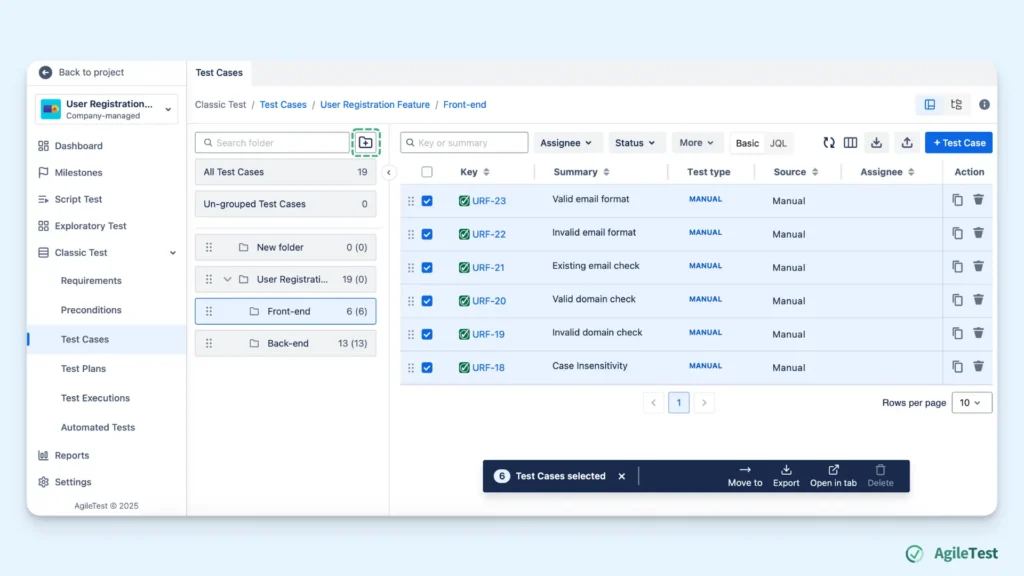Click Move to in selection bar
The image size is (1024, 576).
pos(744,476)
